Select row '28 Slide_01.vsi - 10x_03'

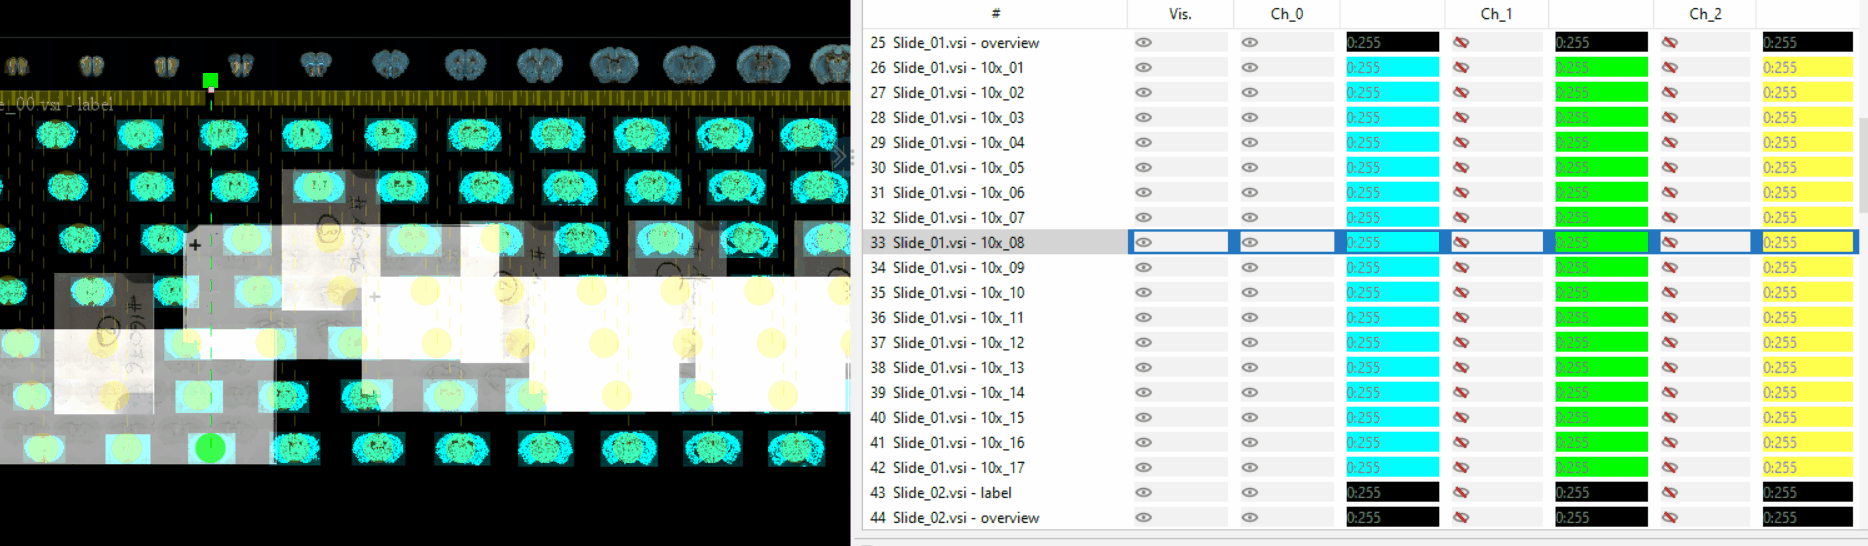pos(995,117)
